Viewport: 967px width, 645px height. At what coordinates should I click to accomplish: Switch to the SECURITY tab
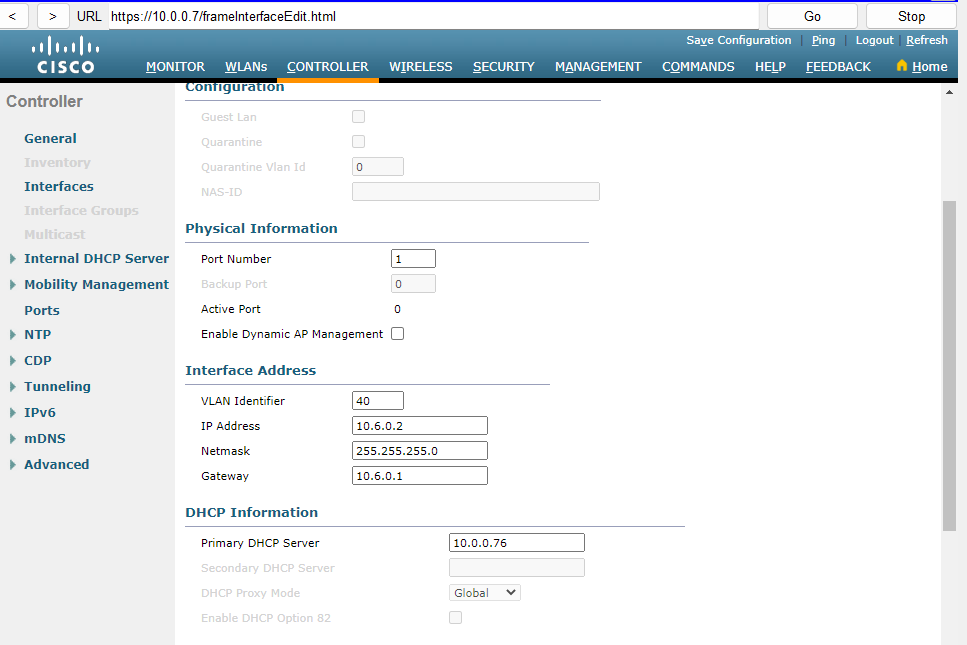point(503,67)
